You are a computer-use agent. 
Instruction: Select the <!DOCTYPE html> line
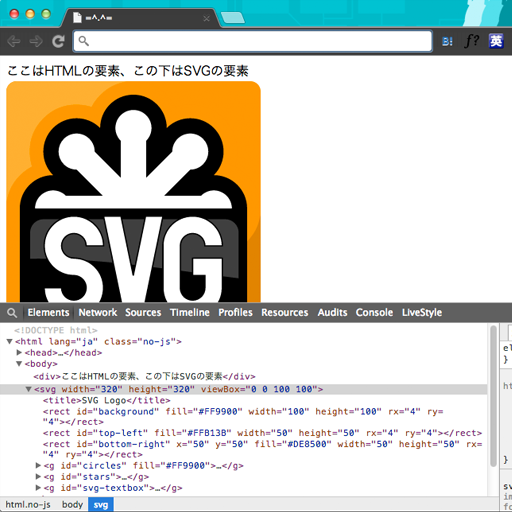coord(56,330)
